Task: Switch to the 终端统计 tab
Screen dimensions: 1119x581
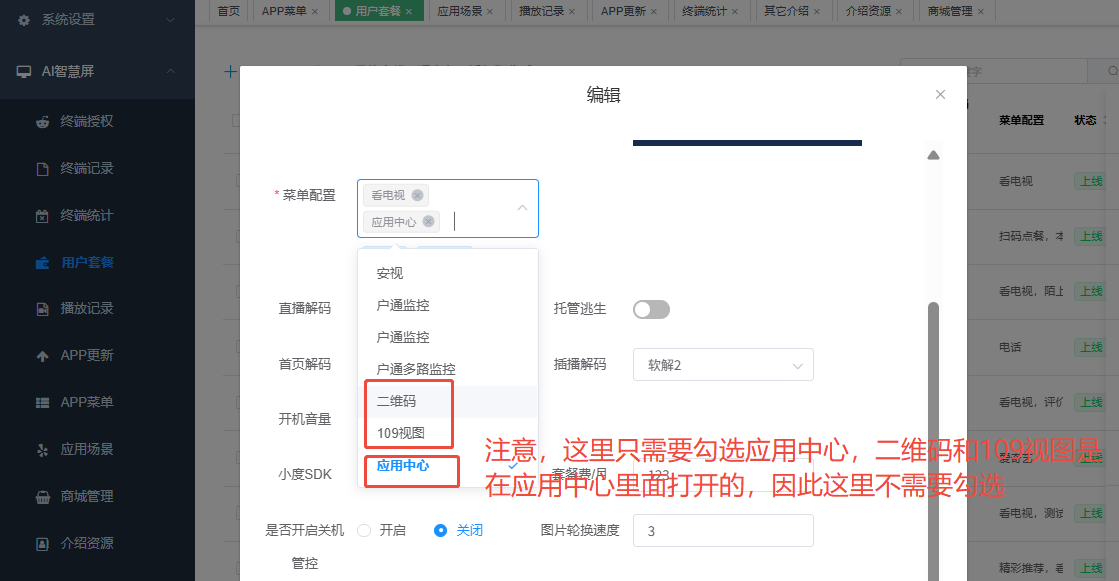Action: (710, 11)
